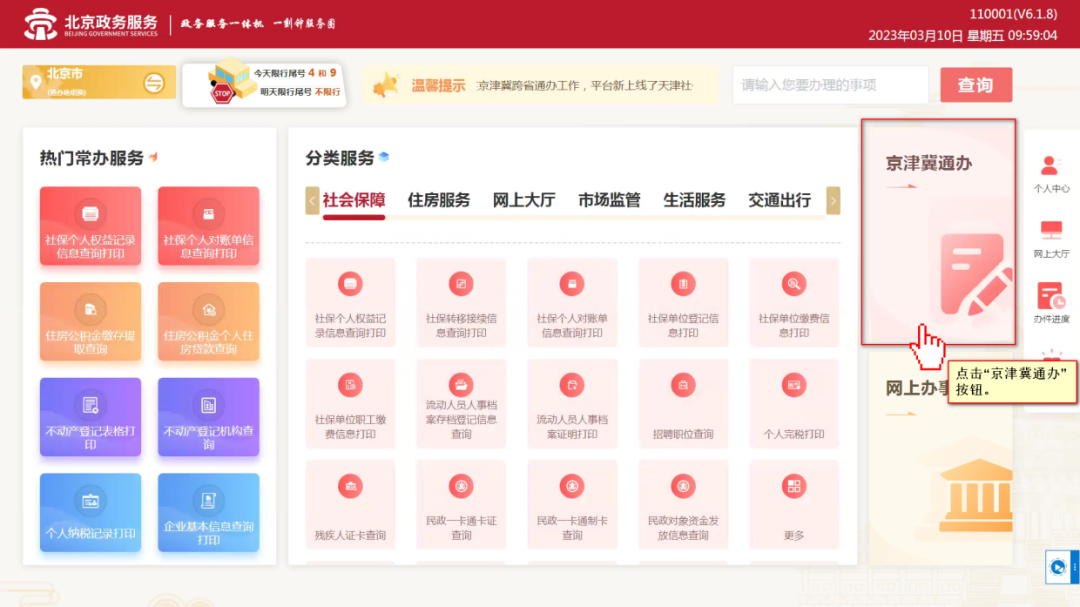Image resolution: width=1080 pixels, height=607 pixels.
Task: Open 社保转移接续信息查询打印 icon
Action: pos(461,285)
